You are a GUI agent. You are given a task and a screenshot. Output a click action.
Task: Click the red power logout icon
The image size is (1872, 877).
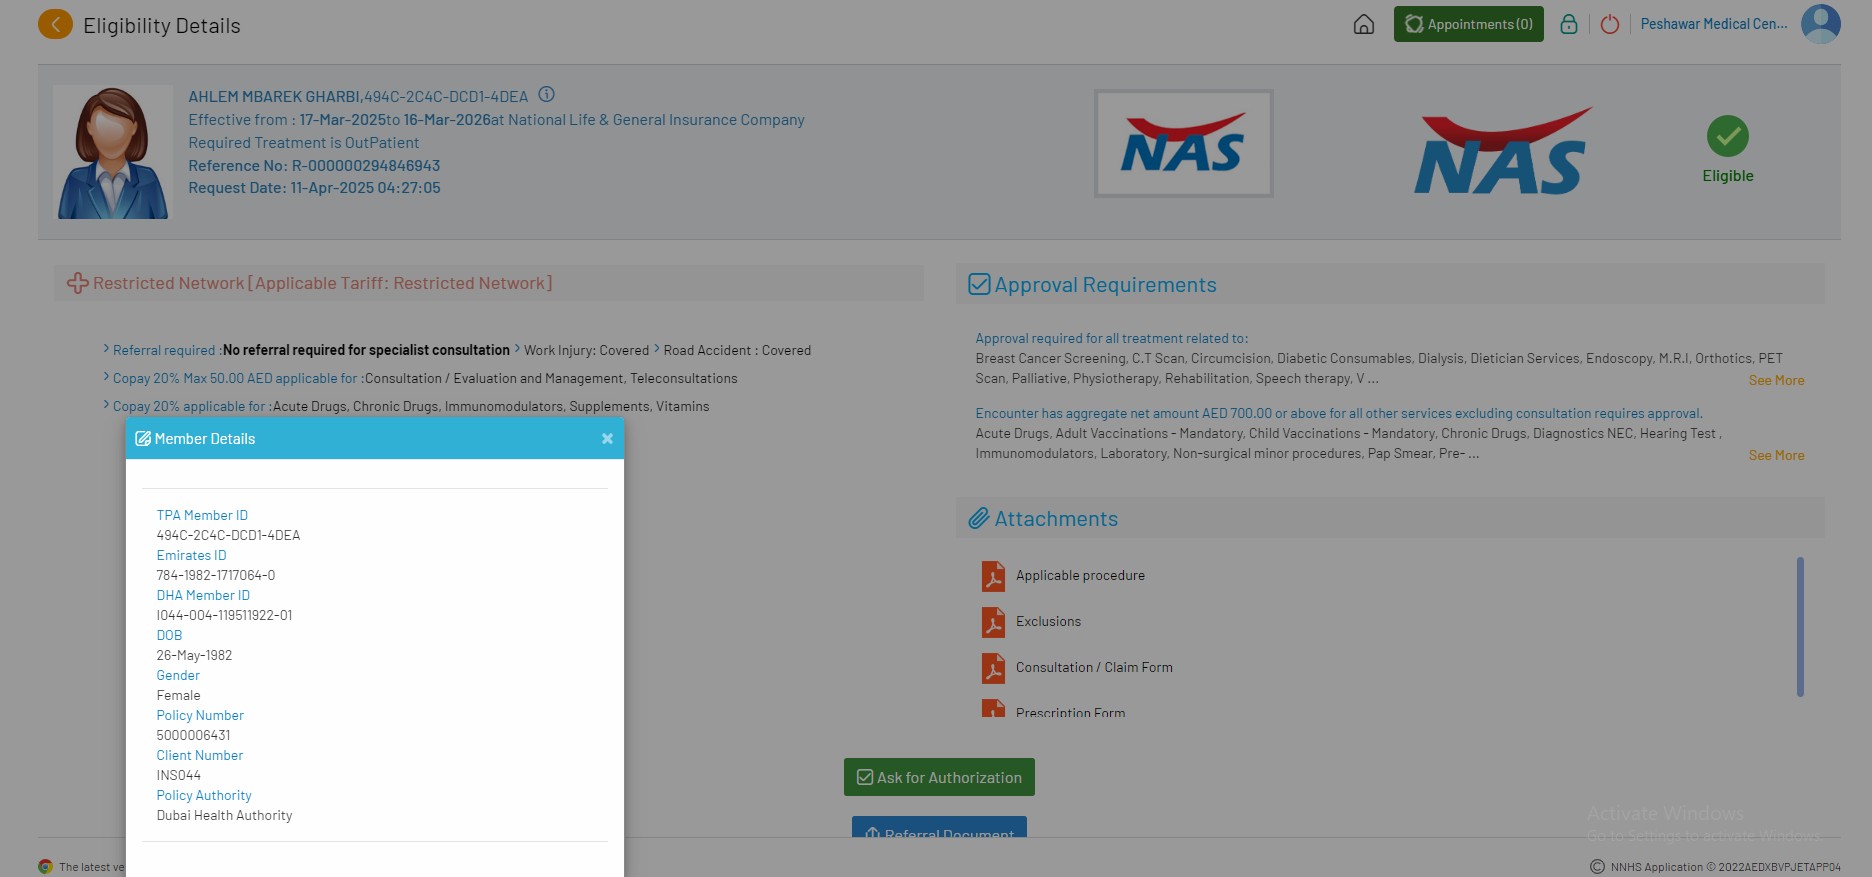point(1610,24)
